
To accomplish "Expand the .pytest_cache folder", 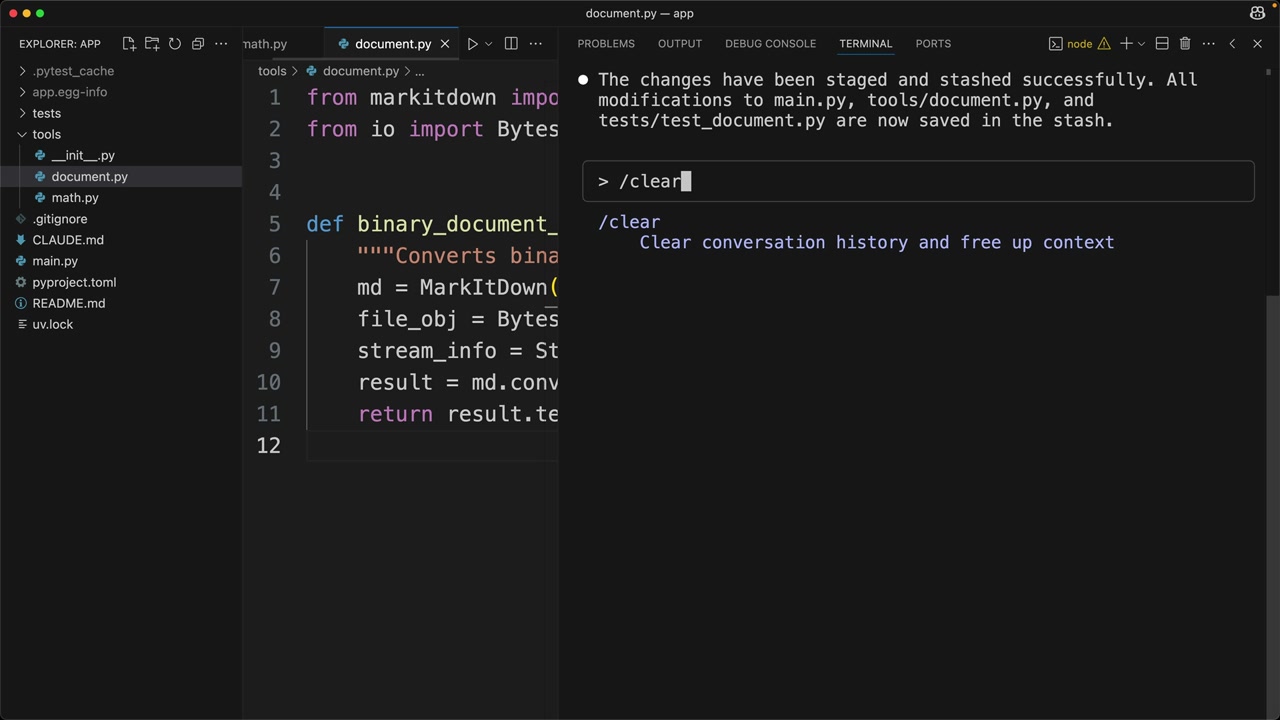I will (72, 71).
